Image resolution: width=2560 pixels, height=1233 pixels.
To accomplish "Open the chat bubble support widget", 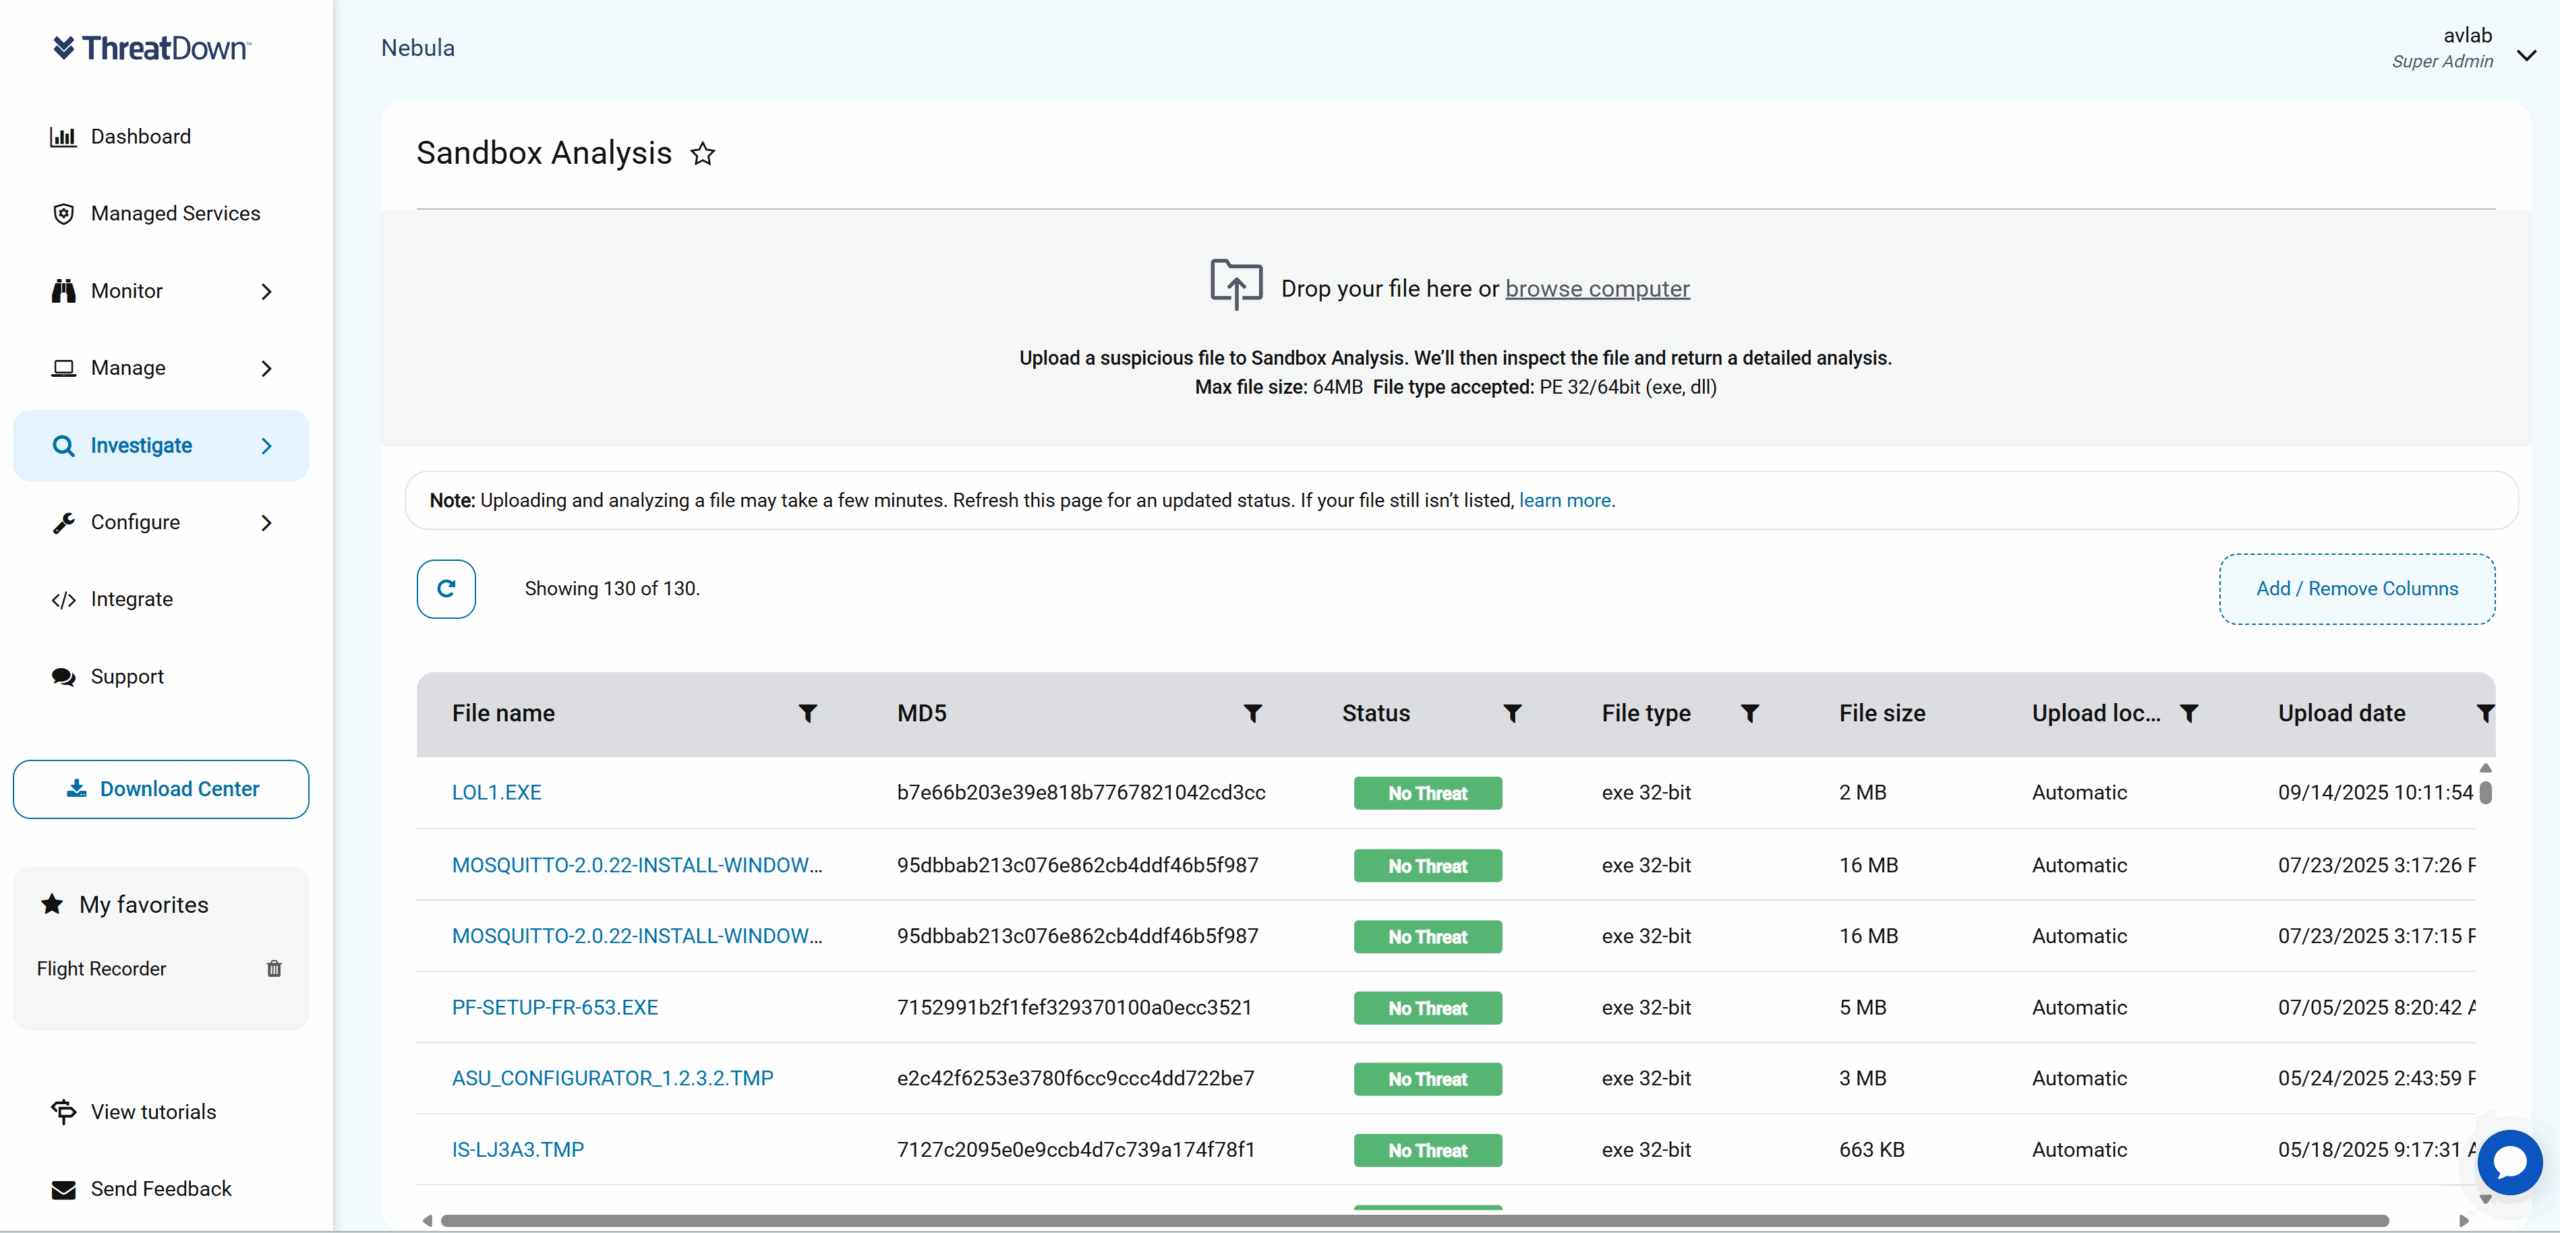I will tap(2509, 1162).
